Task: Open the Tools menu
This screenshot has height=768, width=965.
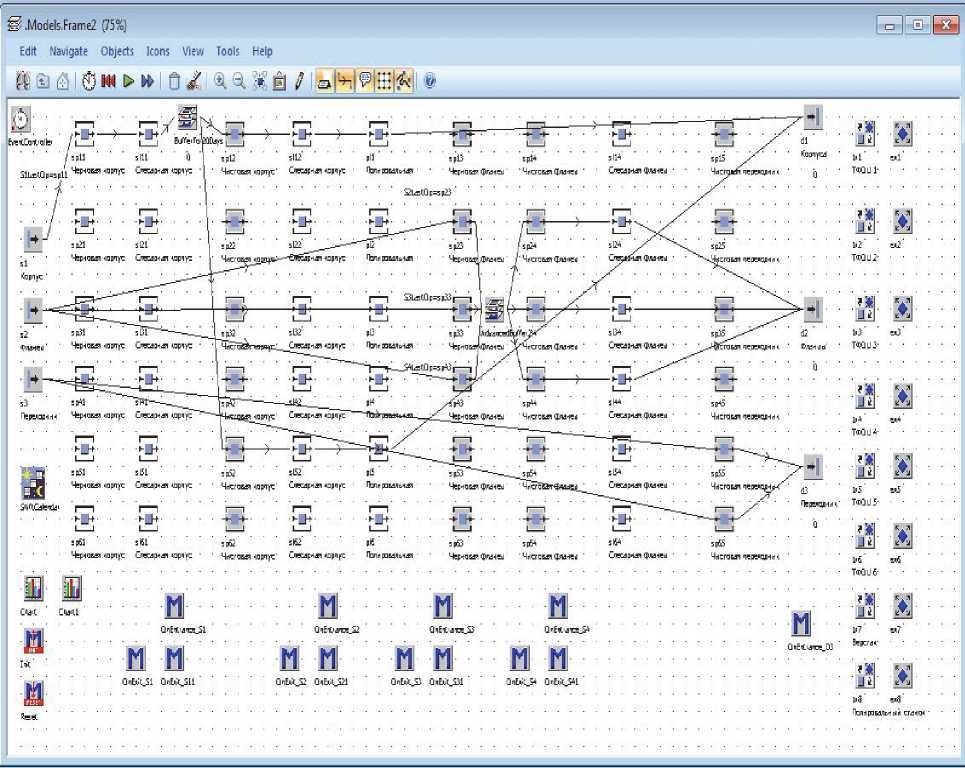Action: (228, 51)
